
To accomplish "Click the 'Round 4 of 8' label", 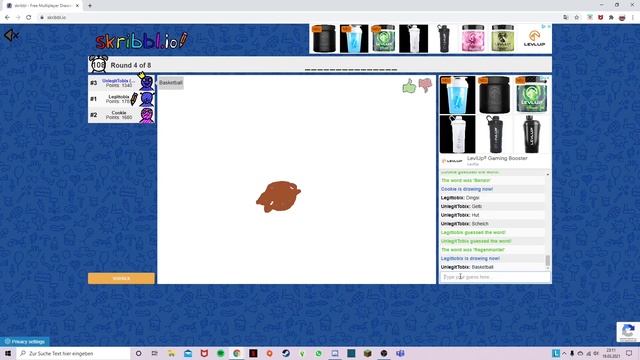I will click(131, 65).
